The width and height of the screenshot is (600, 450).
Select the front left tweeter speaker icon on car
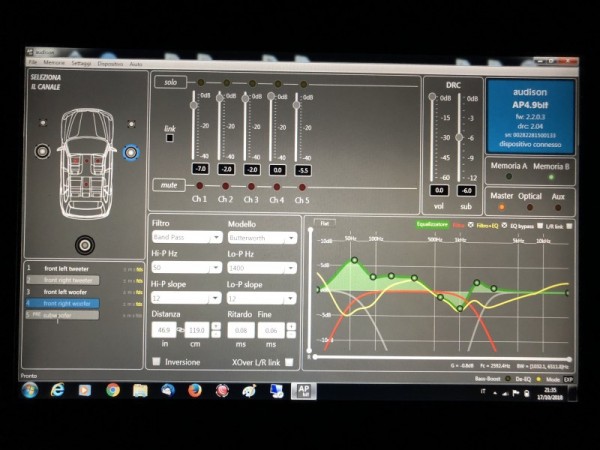pyautogui.click(x=43, y=123)
